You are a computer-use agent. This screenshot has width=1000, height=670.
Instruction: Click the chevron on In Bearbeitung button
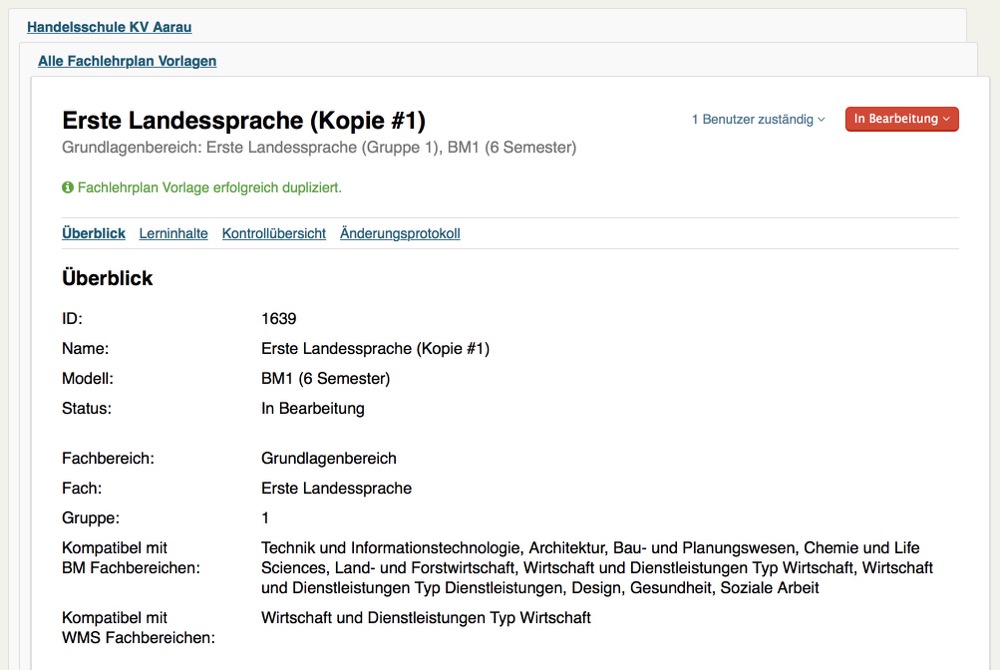pyautogui.click(x=946, y=119)
